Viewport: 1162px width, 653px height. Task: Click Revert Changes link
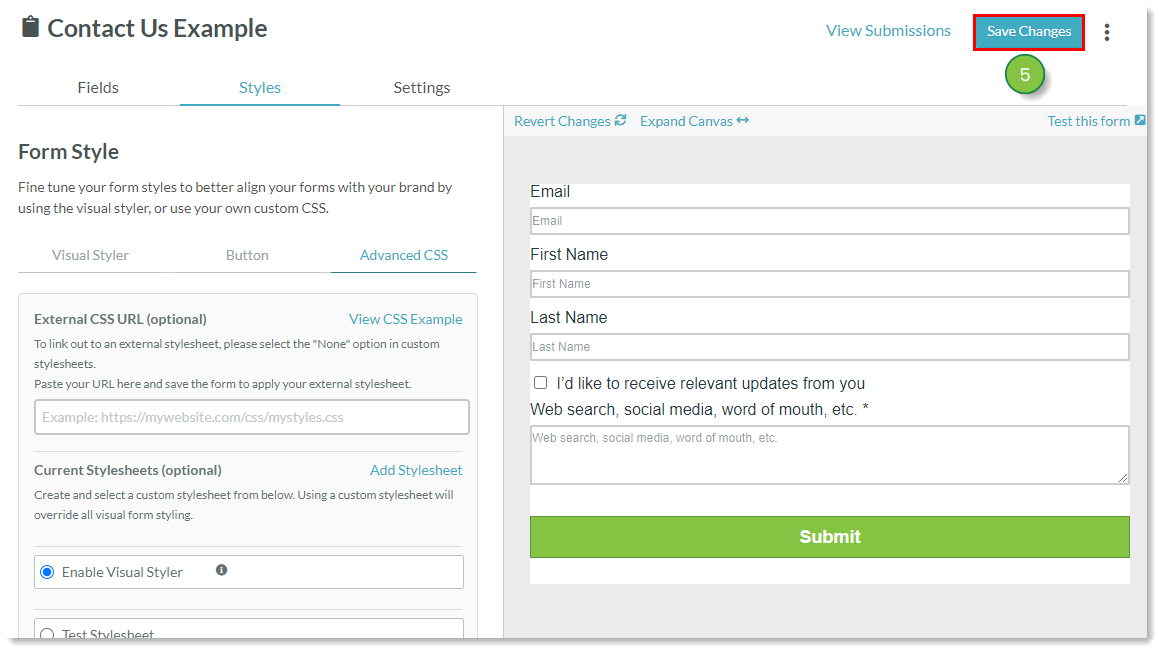tap(570, 121)
